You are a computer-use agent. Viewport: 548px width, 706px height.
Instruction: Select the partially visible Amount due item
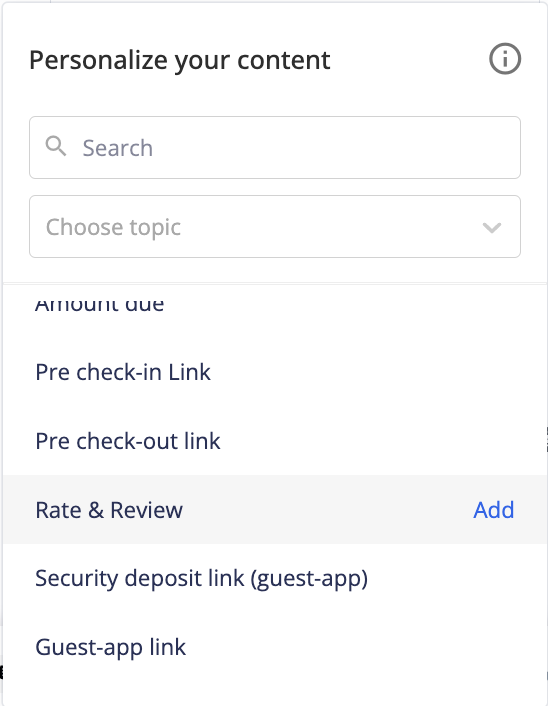pyautogui.click(x=275, y=304)
